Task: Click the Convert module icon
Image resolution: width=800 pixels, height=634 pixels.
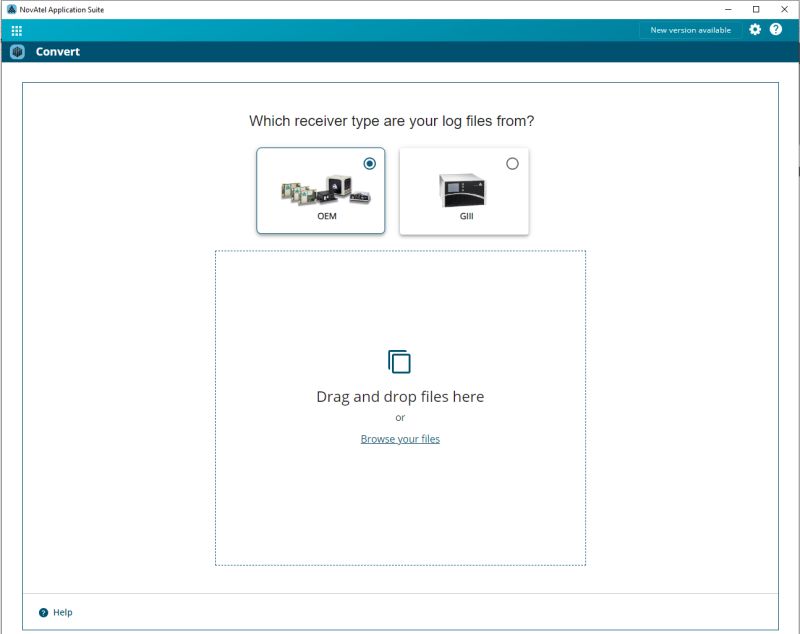Action: (17, 52)
